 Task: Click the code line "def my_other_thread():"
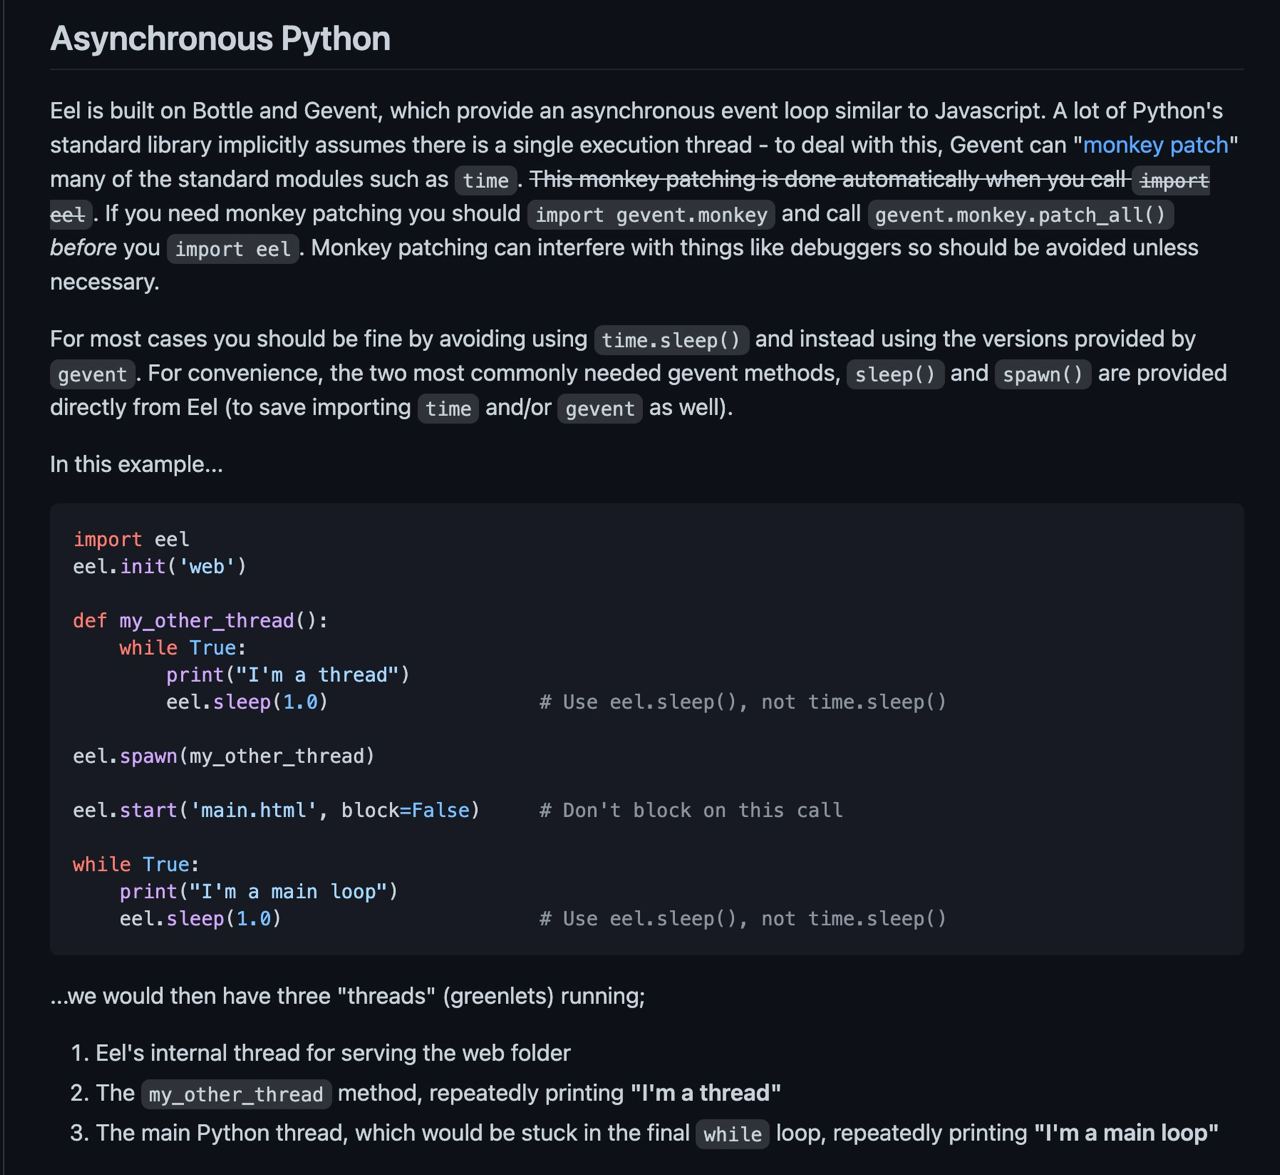pyautogui.click(x=200, y=620)
